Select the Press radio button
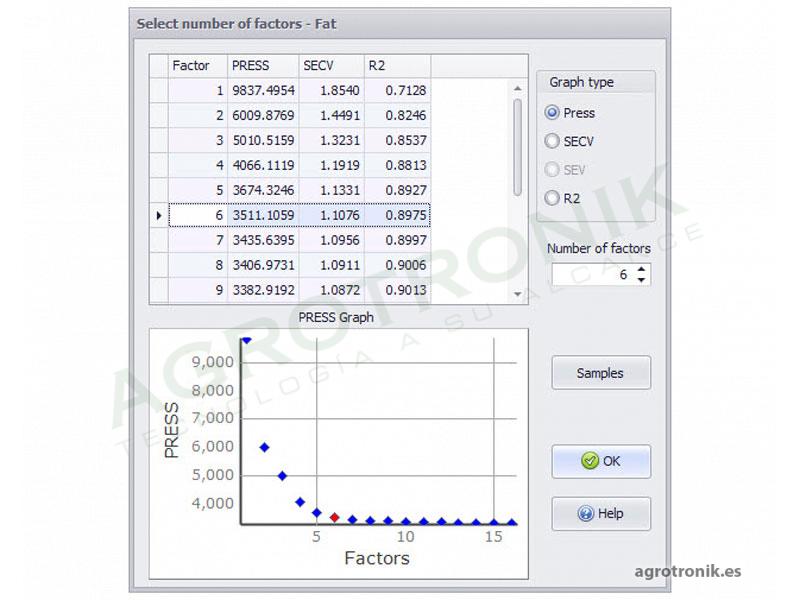The height and width of the screenshot is (600, 800). click(552, 113)
